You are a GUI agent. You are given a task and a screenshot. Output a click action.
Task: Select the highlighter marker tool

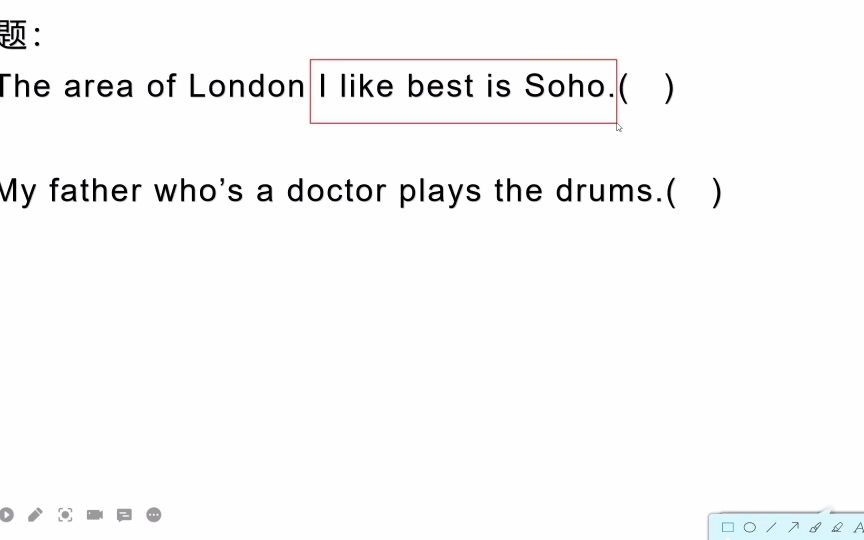pyautogui.click(x=838, y=527)
